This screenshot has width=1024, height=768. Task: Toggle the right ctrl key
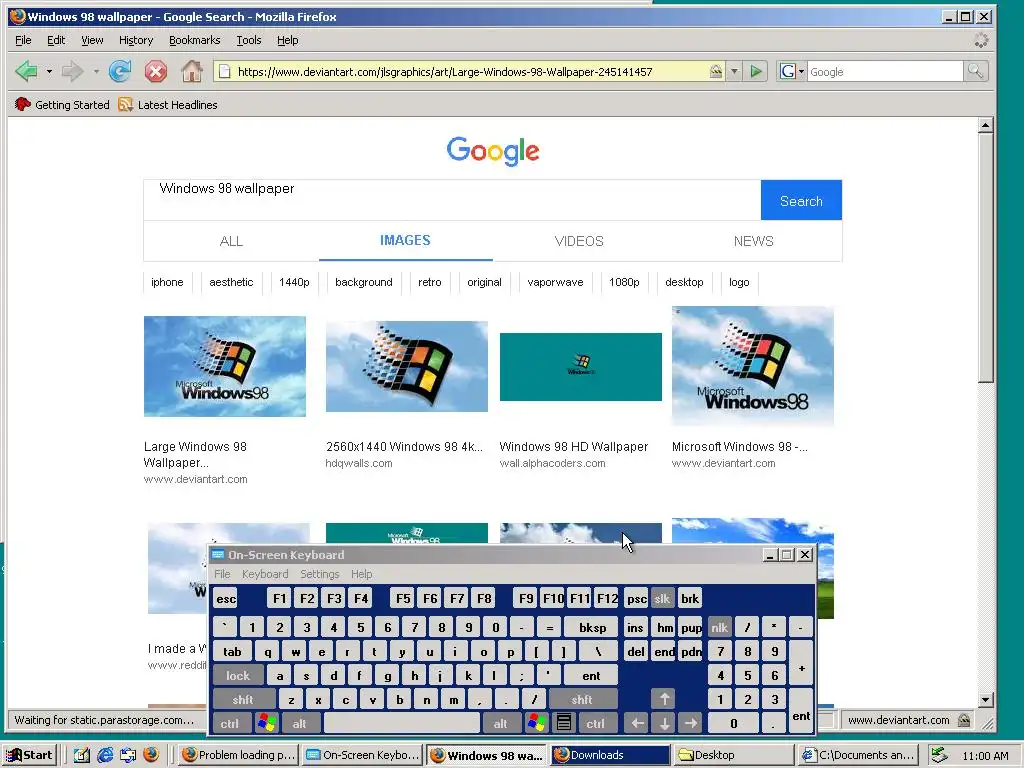(595, 723)
